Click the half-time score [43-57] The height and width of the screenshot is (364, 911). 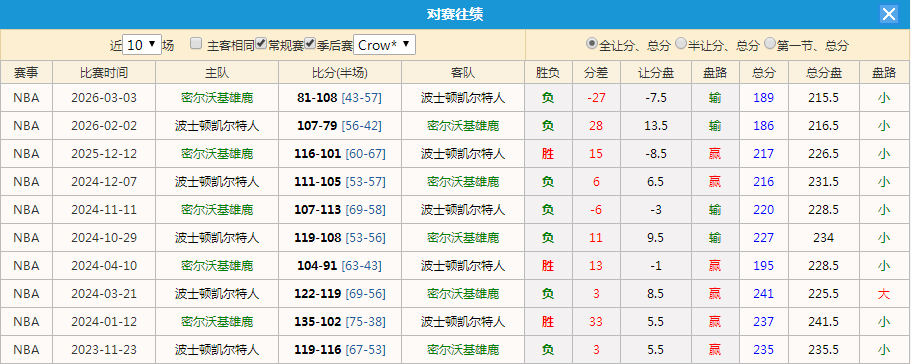(x=361, y=98)
